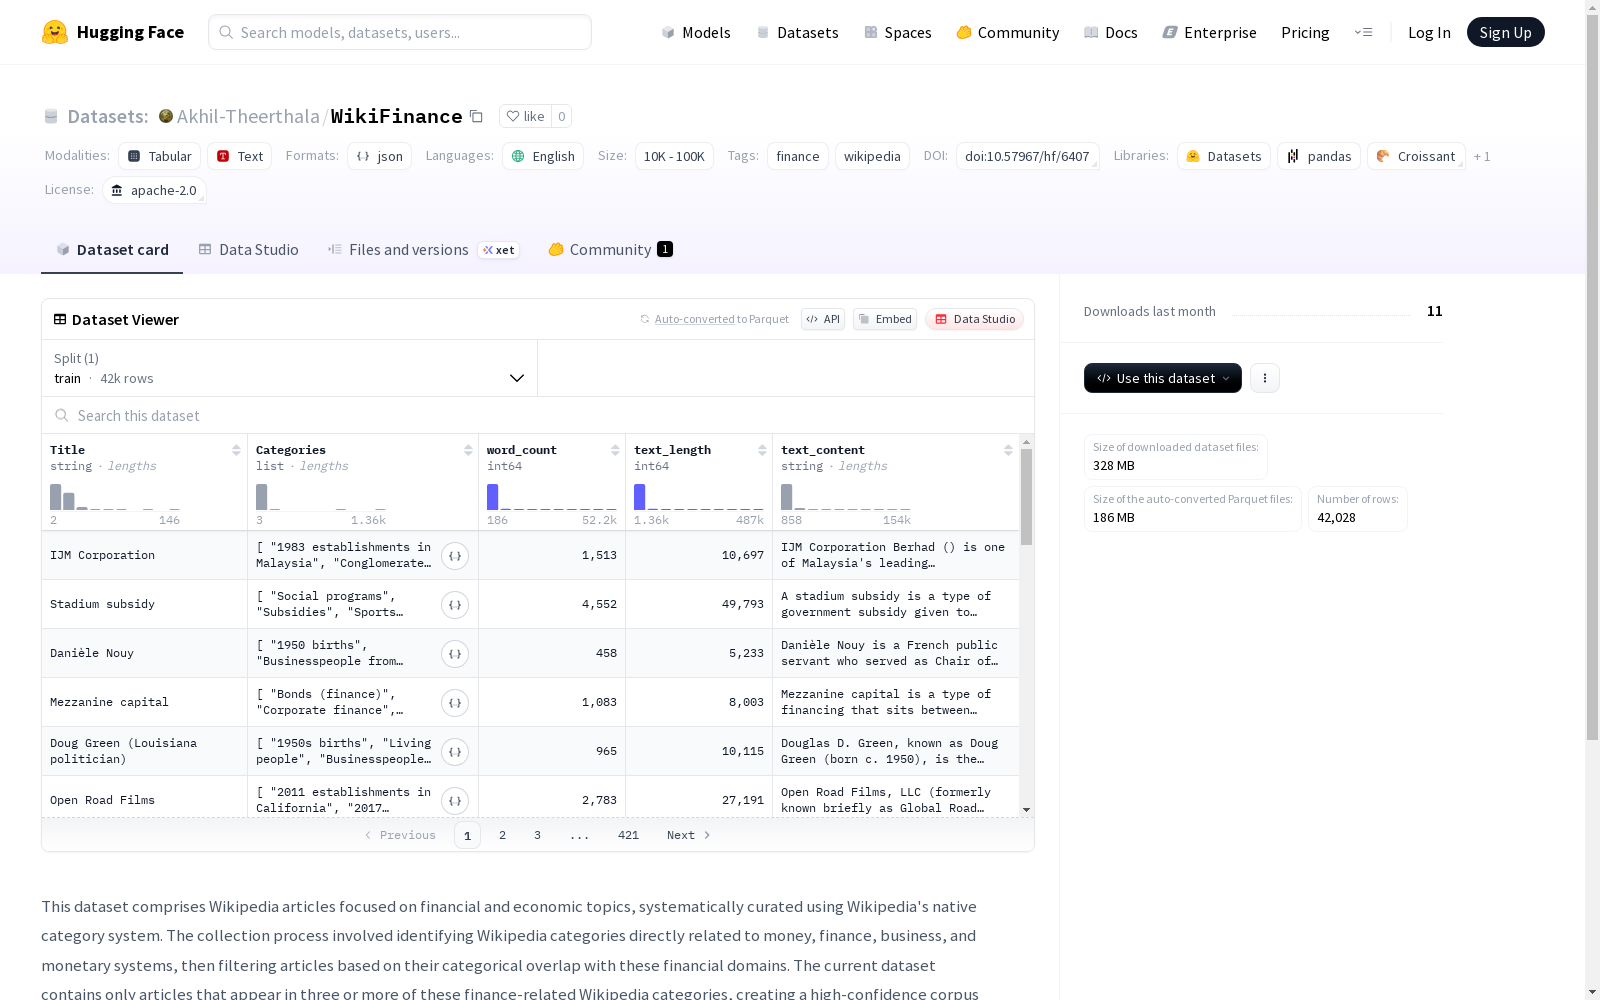Expand the IJM Corporation categories cell
The image size is (1600, 1000).
click(455, 556)
